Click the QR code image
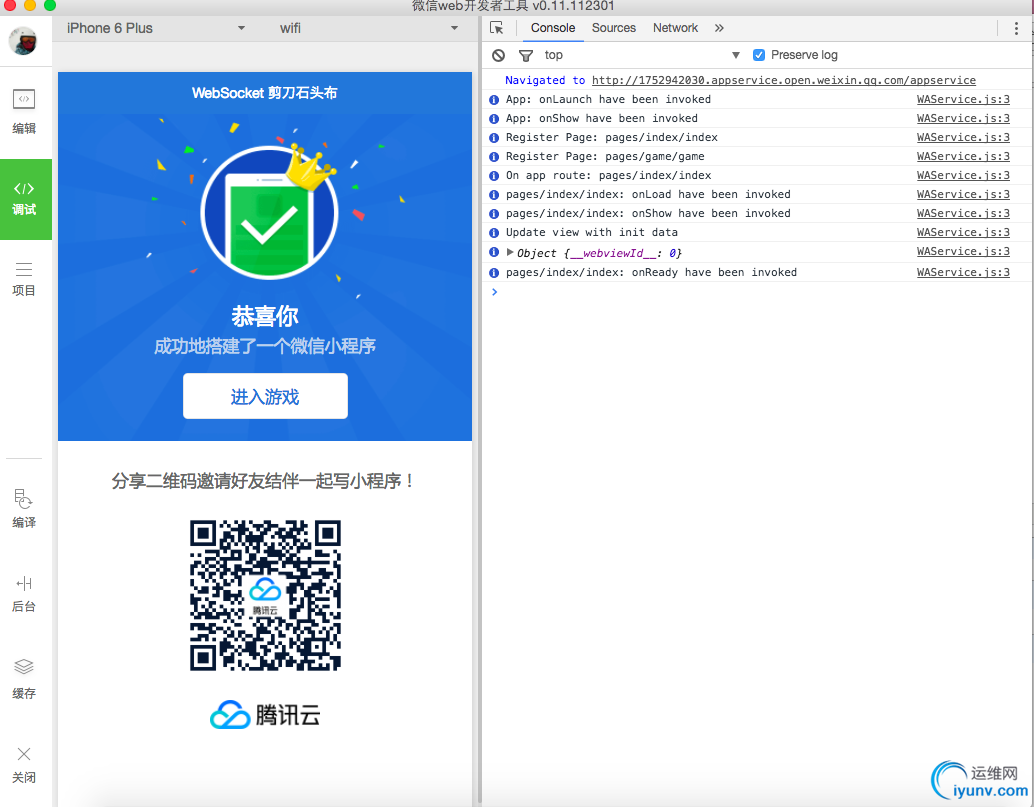This screenshot has width=1034, height=807. click(x=265, y=595)
